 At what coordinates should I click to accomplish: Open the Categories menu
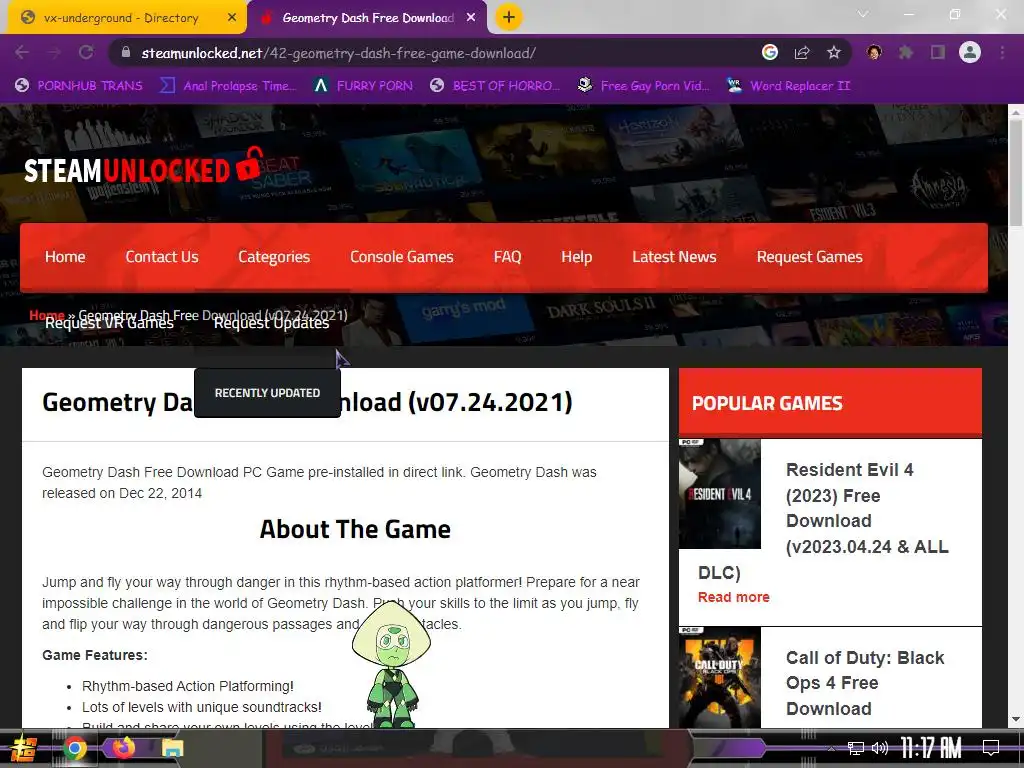[274, 257]
